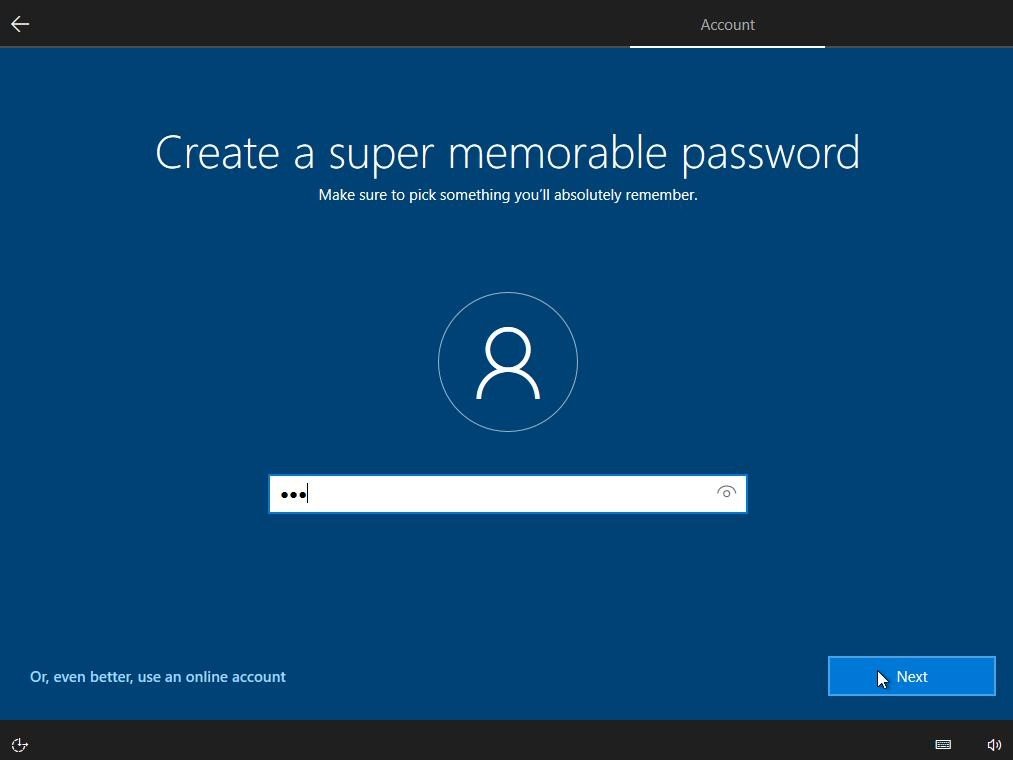The image size is (1013, 760).
Task: Return to previous setup page
Action: (x=20, y=24)
